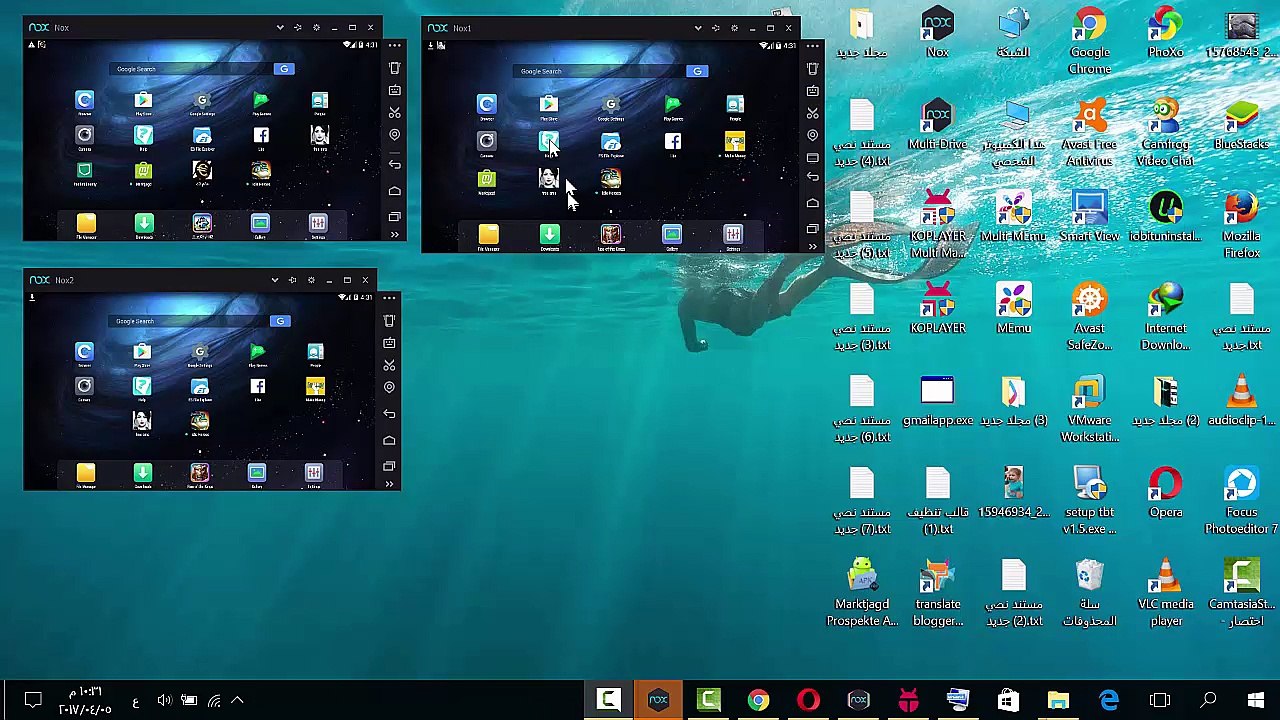Open system settings gear in Nox title bar

(x=316, y=28)
